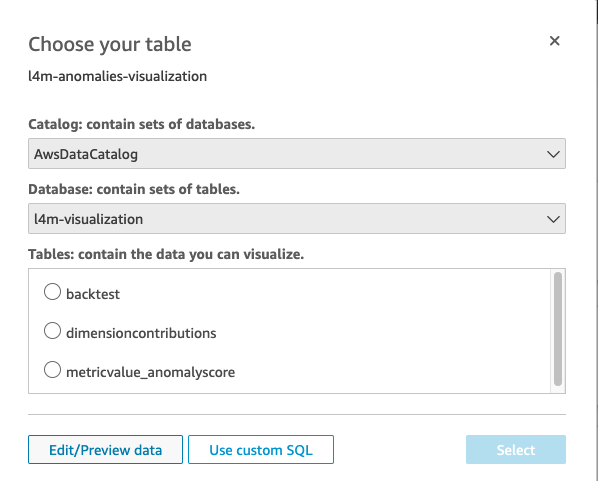Click the Select button

pyautogui.click(x=516, y=450)
